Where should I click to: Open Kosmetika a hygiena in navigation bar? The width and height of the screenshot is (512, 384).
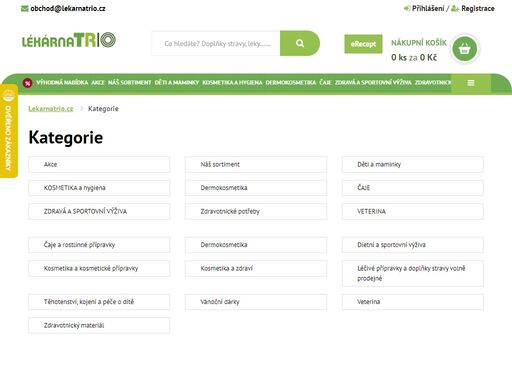coord(232,82)
